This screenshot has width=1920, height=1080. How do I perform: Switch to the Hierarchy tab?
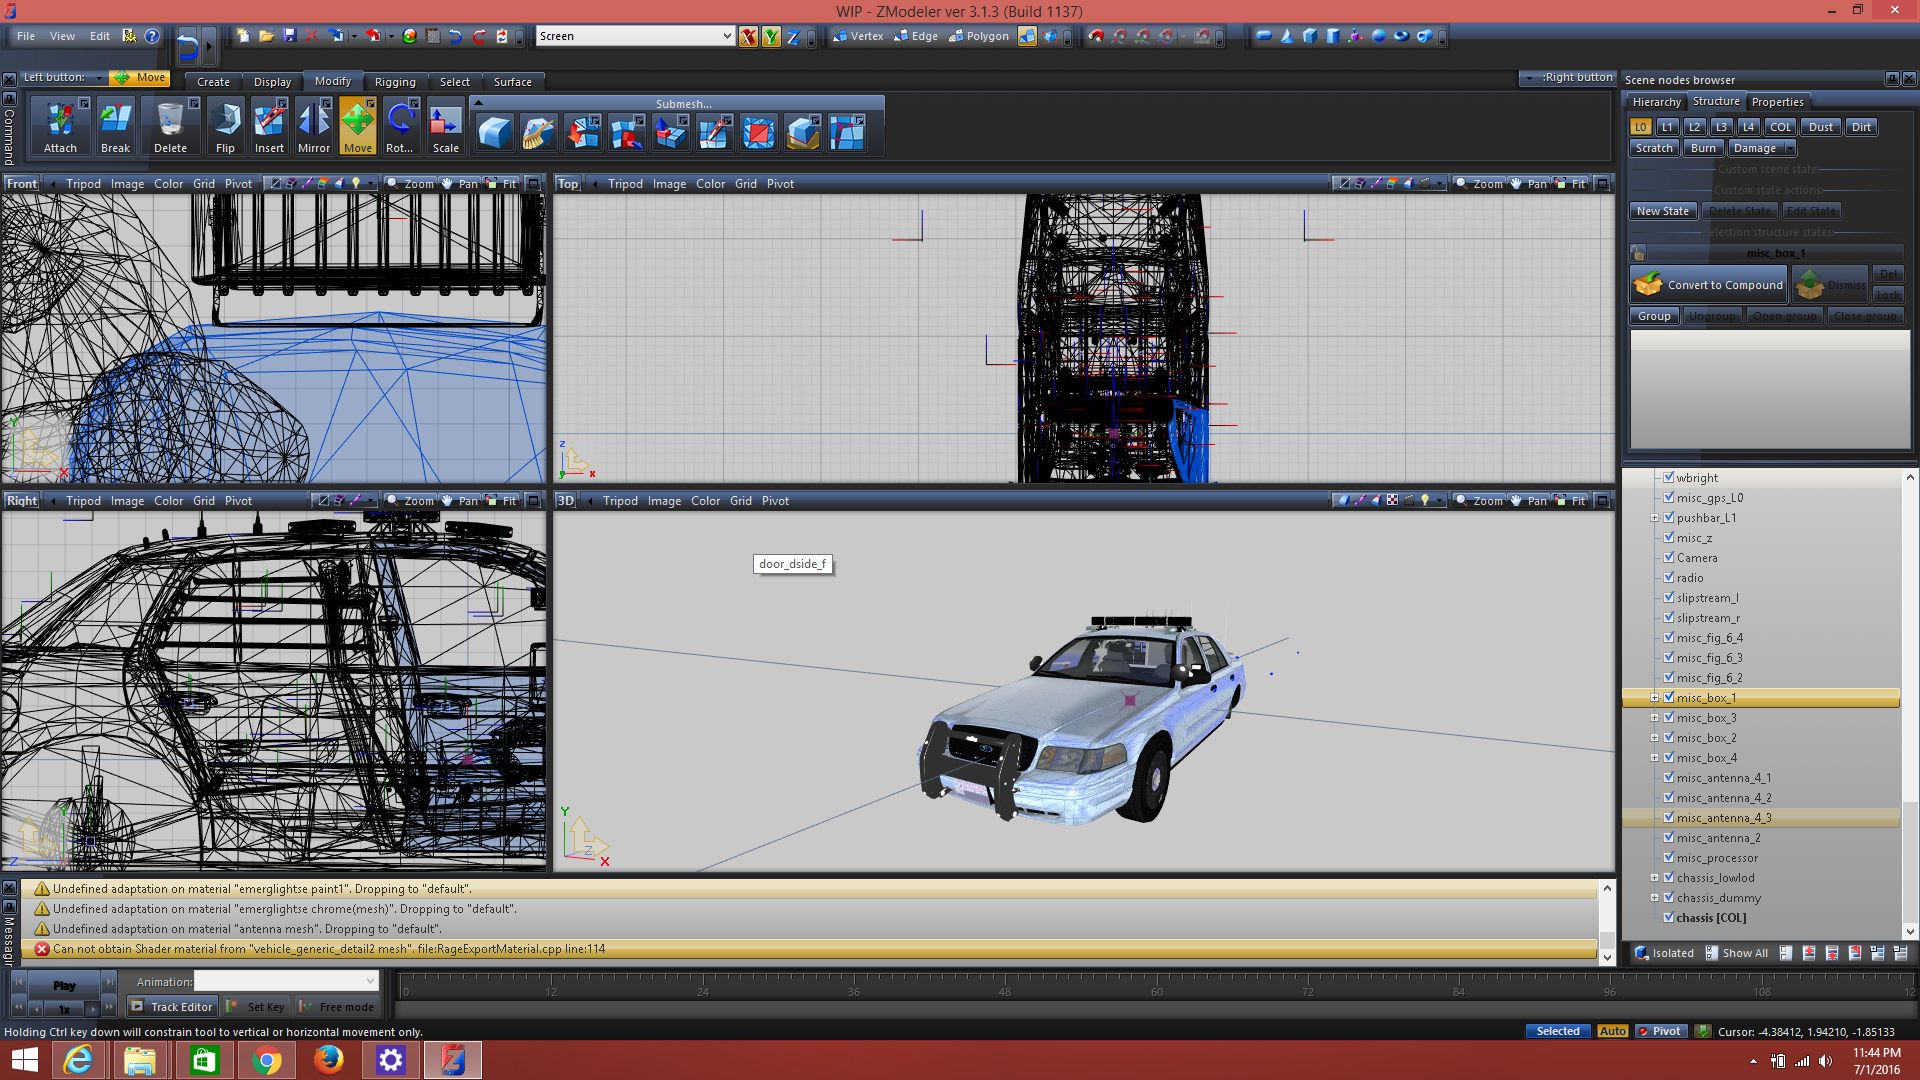coord(1656,102)
